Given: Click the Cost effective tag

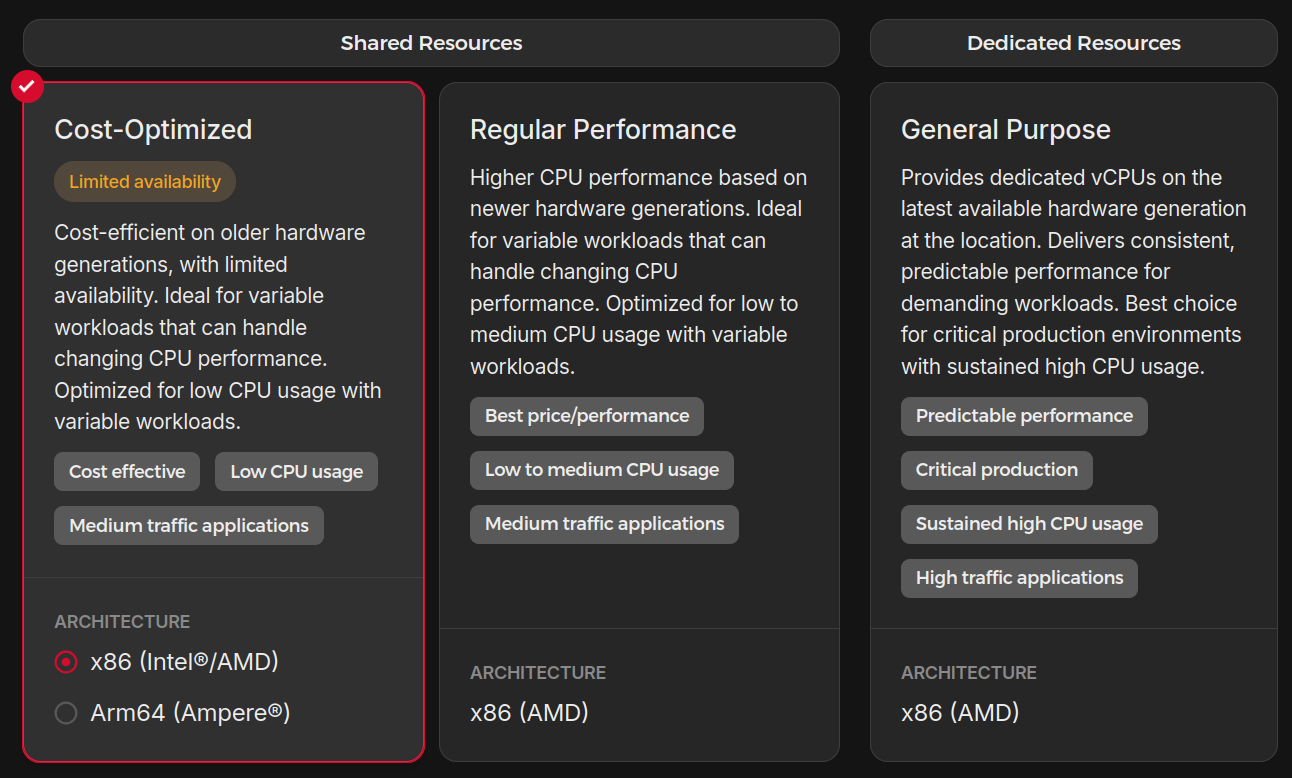Looking at the screenshot, I should pyautogui.click(x=127, y=472).
